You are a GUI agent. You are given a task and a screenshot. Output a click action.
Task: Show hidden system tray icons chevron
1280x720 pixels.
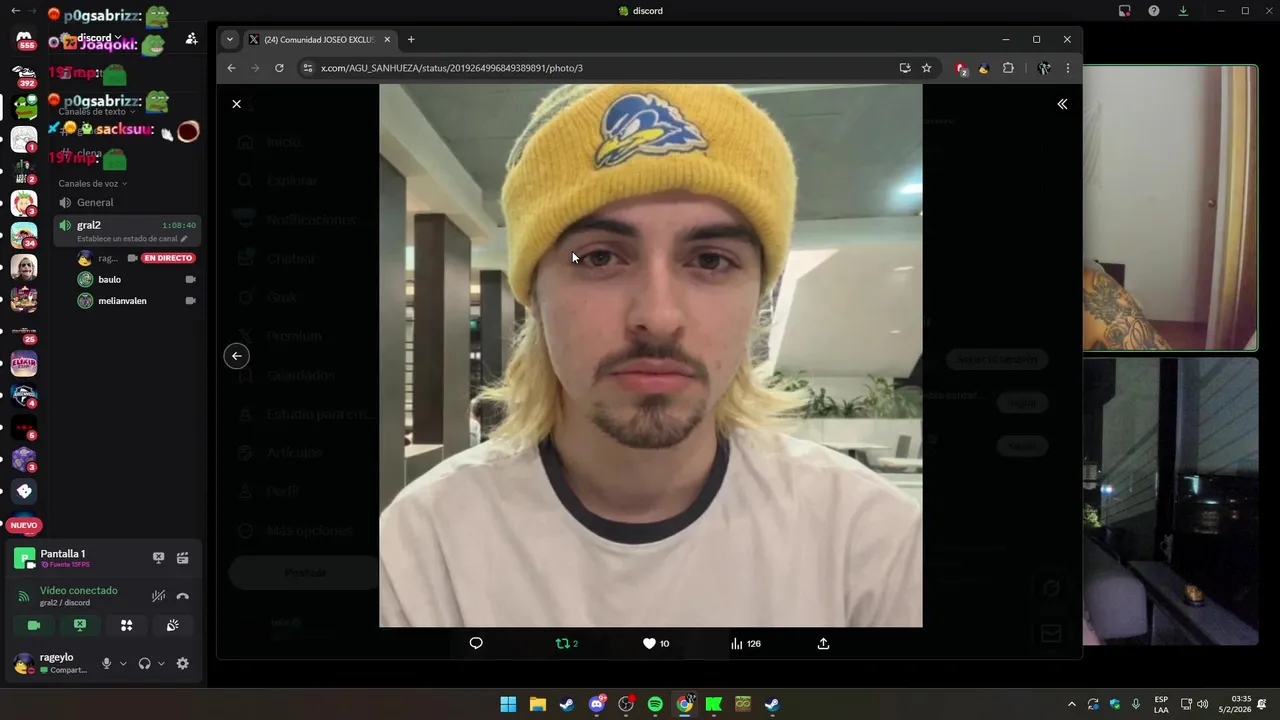(x=1071, y=704)
